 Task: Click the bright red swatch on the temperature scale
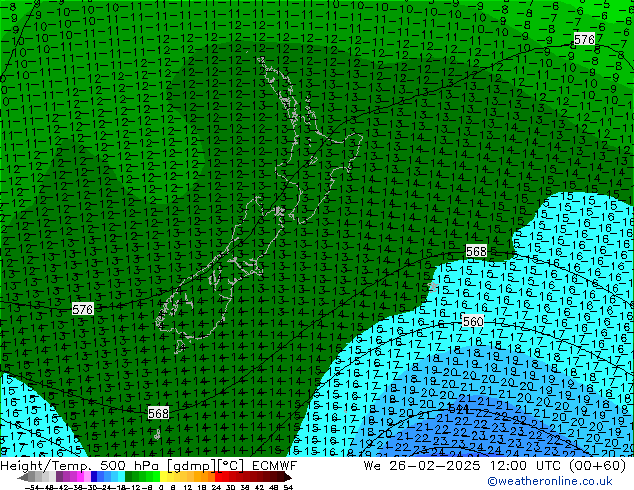tap(218, 477)
